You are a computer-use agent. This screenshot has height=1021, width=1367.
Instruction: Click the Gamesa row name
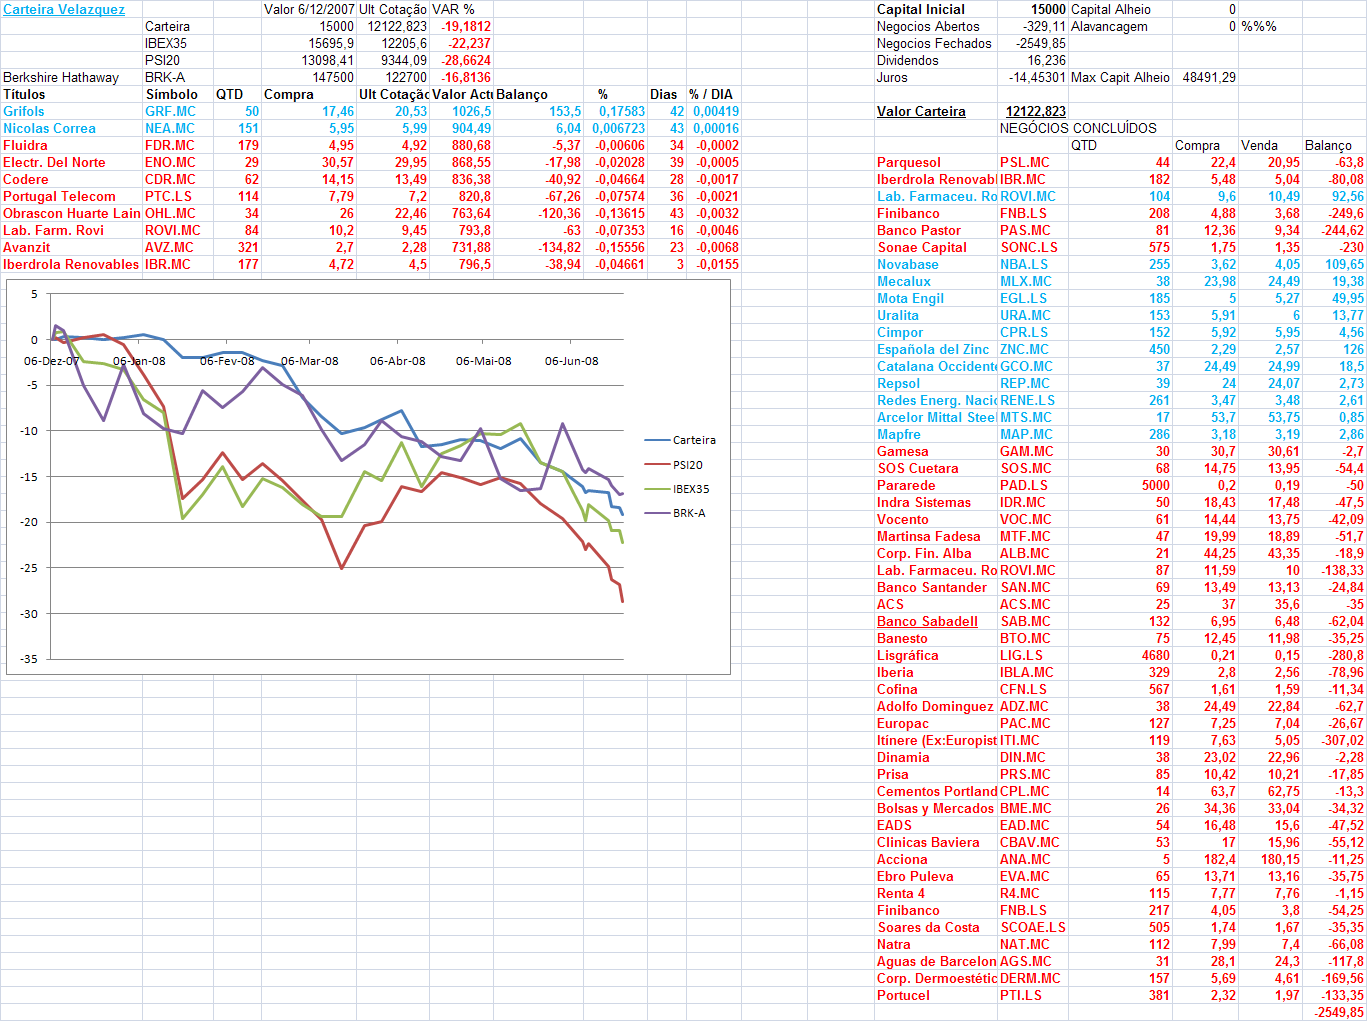pyautogui.click(x=903, y=452)
